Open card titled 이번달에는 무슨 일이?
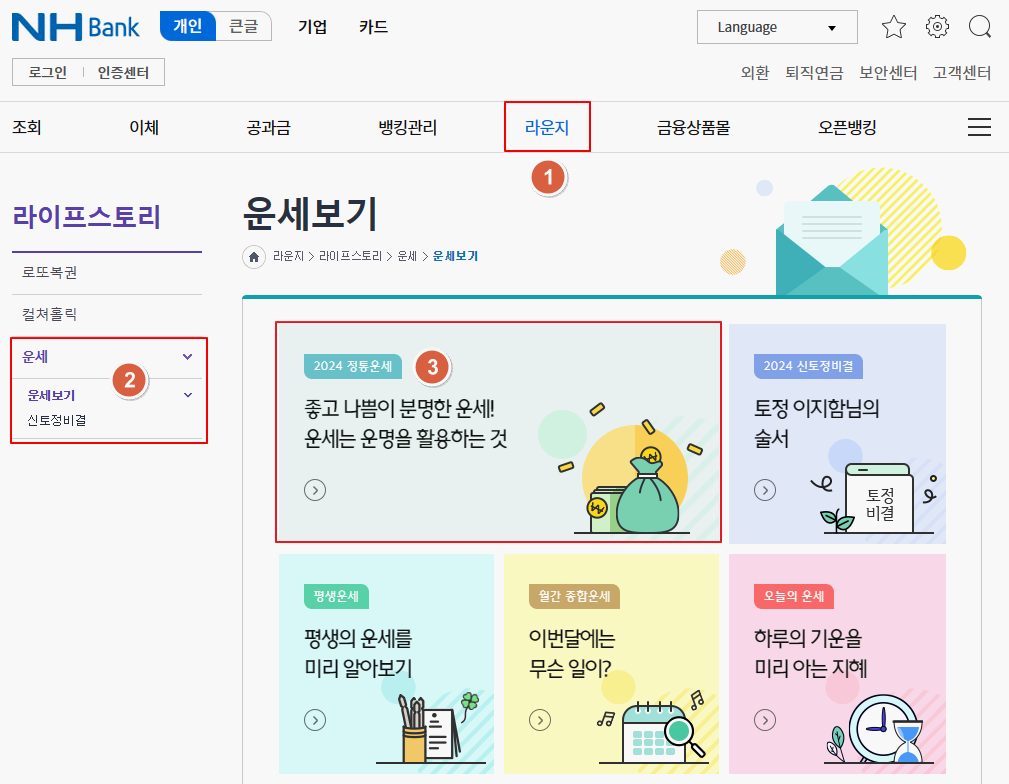The image size is (1009, 784). [x=611, y=664]
